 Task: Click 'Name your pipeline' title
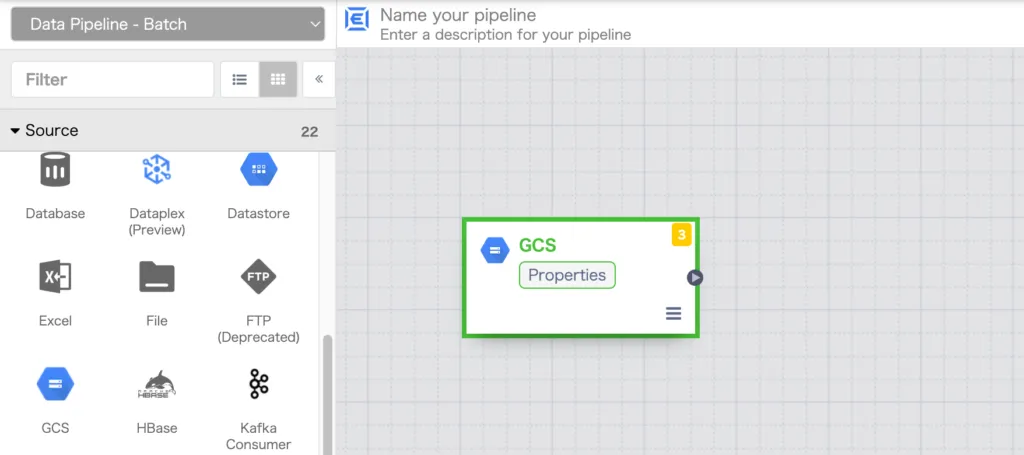tap(458, 15)
